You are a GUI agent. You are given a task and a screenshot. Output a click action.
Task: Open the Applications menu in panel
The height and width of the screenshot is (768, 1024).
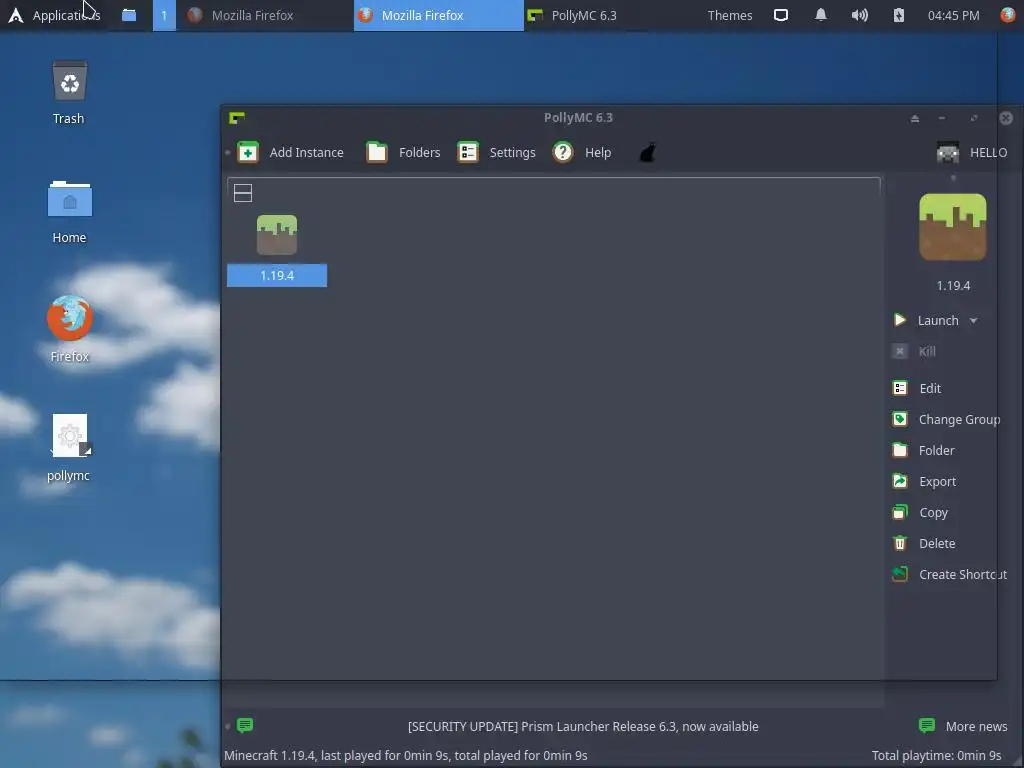(54, 15)
